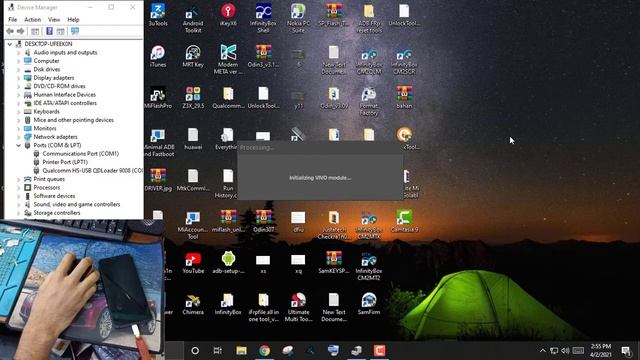Show hidden system tray icons

click(x=542, y=351)
